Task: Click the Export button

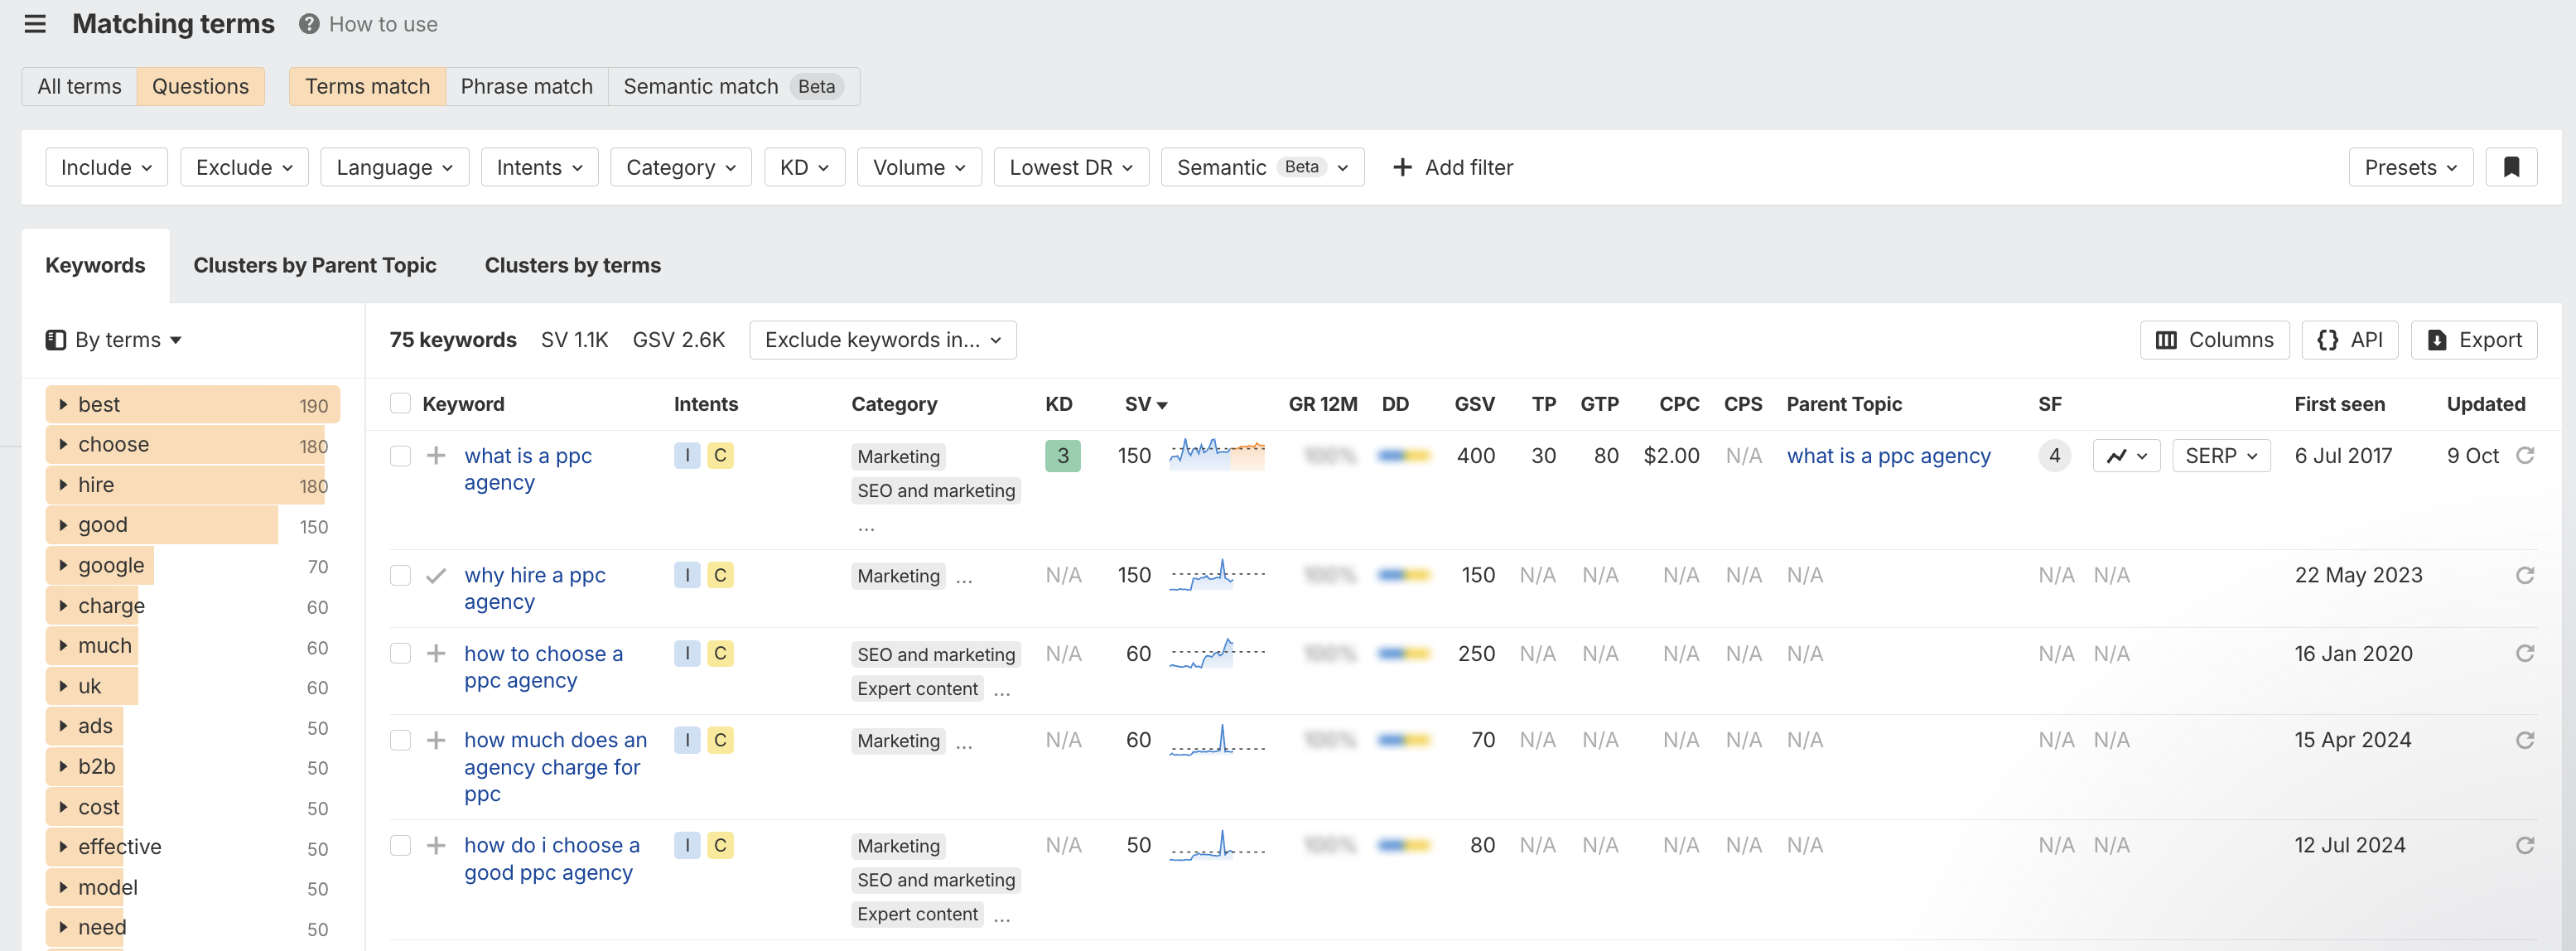Action: coord(2474,340)
